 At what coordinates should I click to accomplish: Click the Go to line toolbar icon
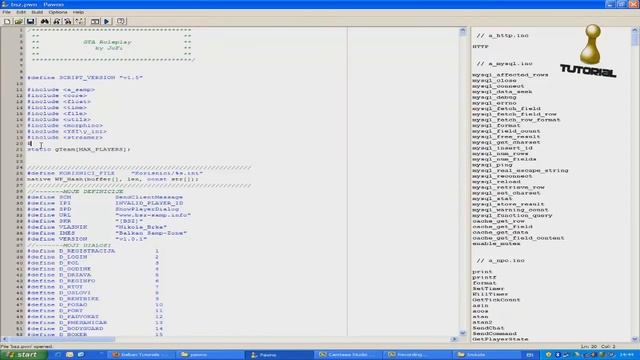tap(80, 21)
